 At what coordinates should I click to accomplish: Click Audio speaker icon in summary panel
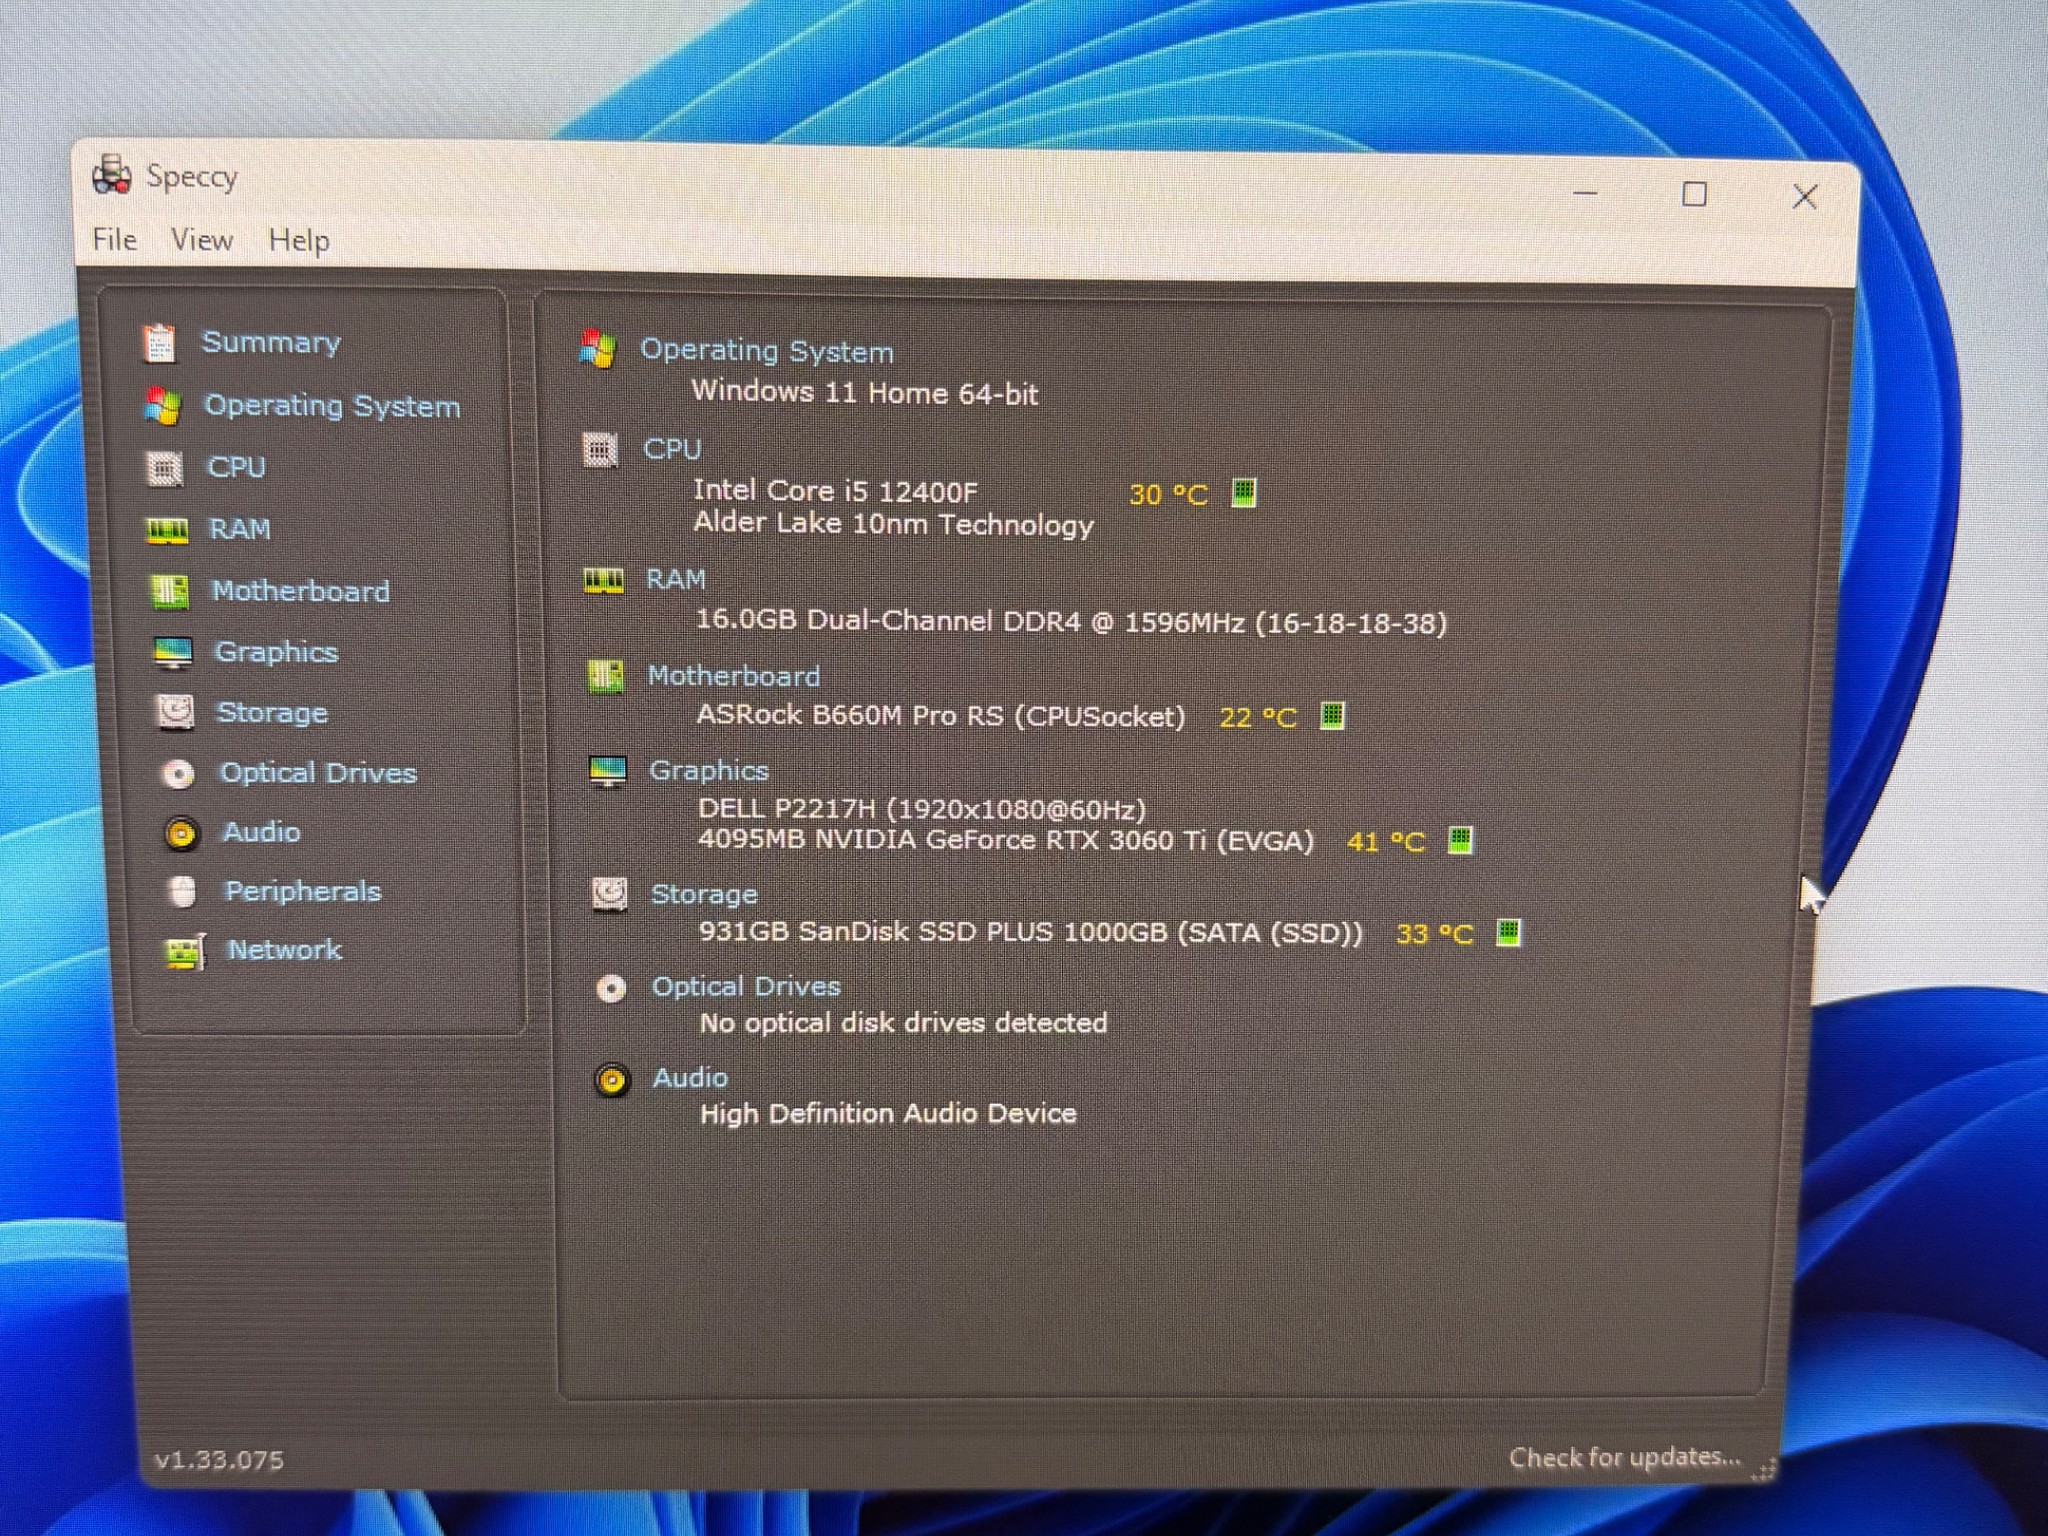click(612, 1081)
